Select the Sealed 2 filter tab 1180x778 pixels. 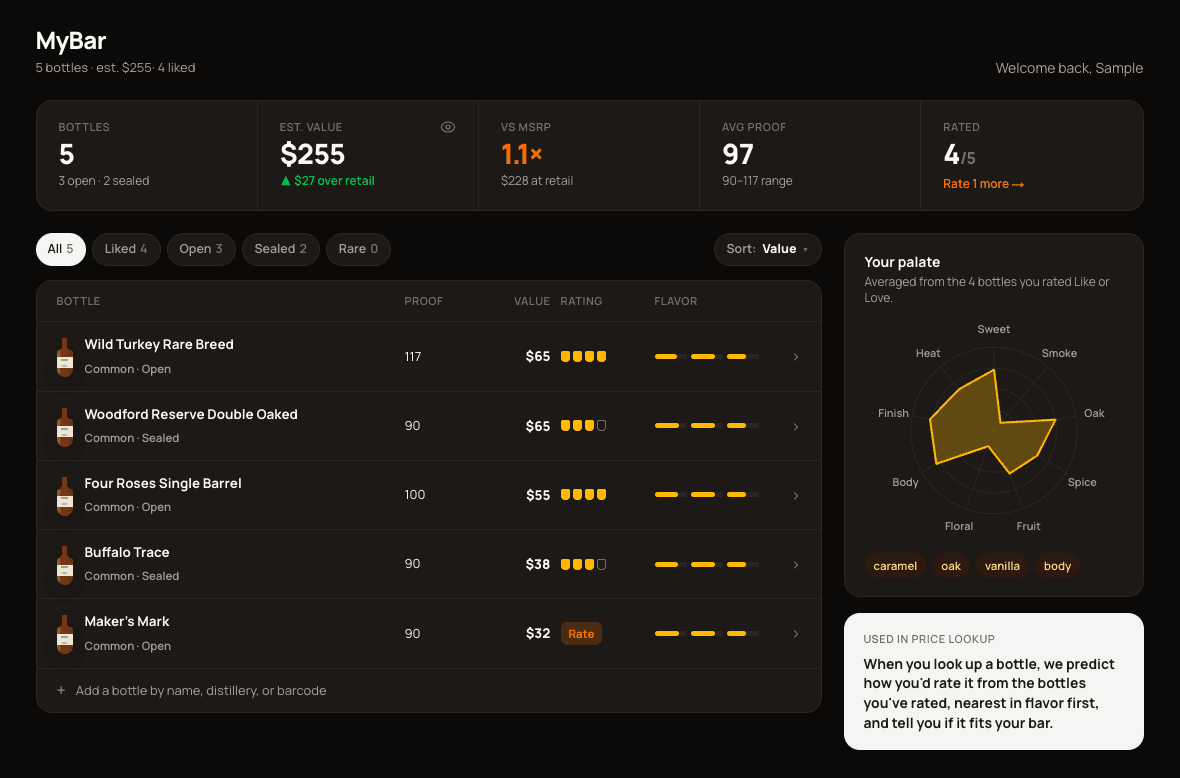(281, 249)
